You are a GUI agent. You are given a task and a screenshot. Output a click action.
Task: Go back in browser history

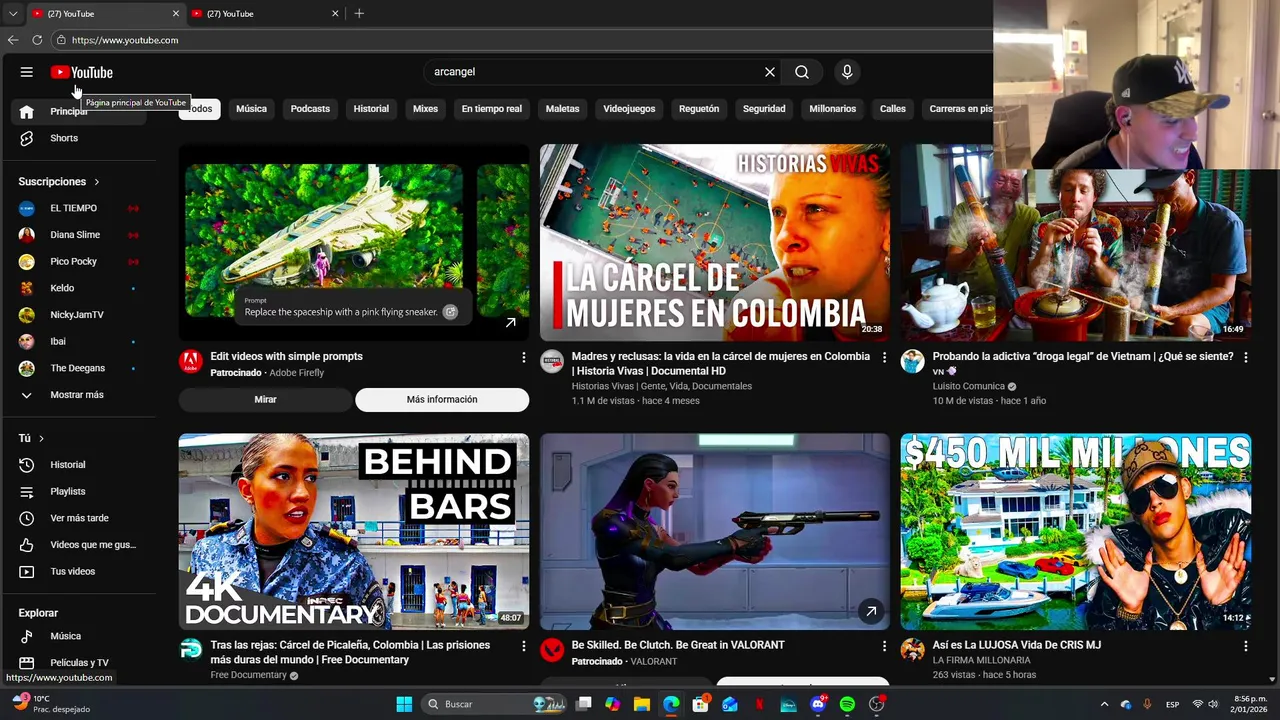(13, 40)
